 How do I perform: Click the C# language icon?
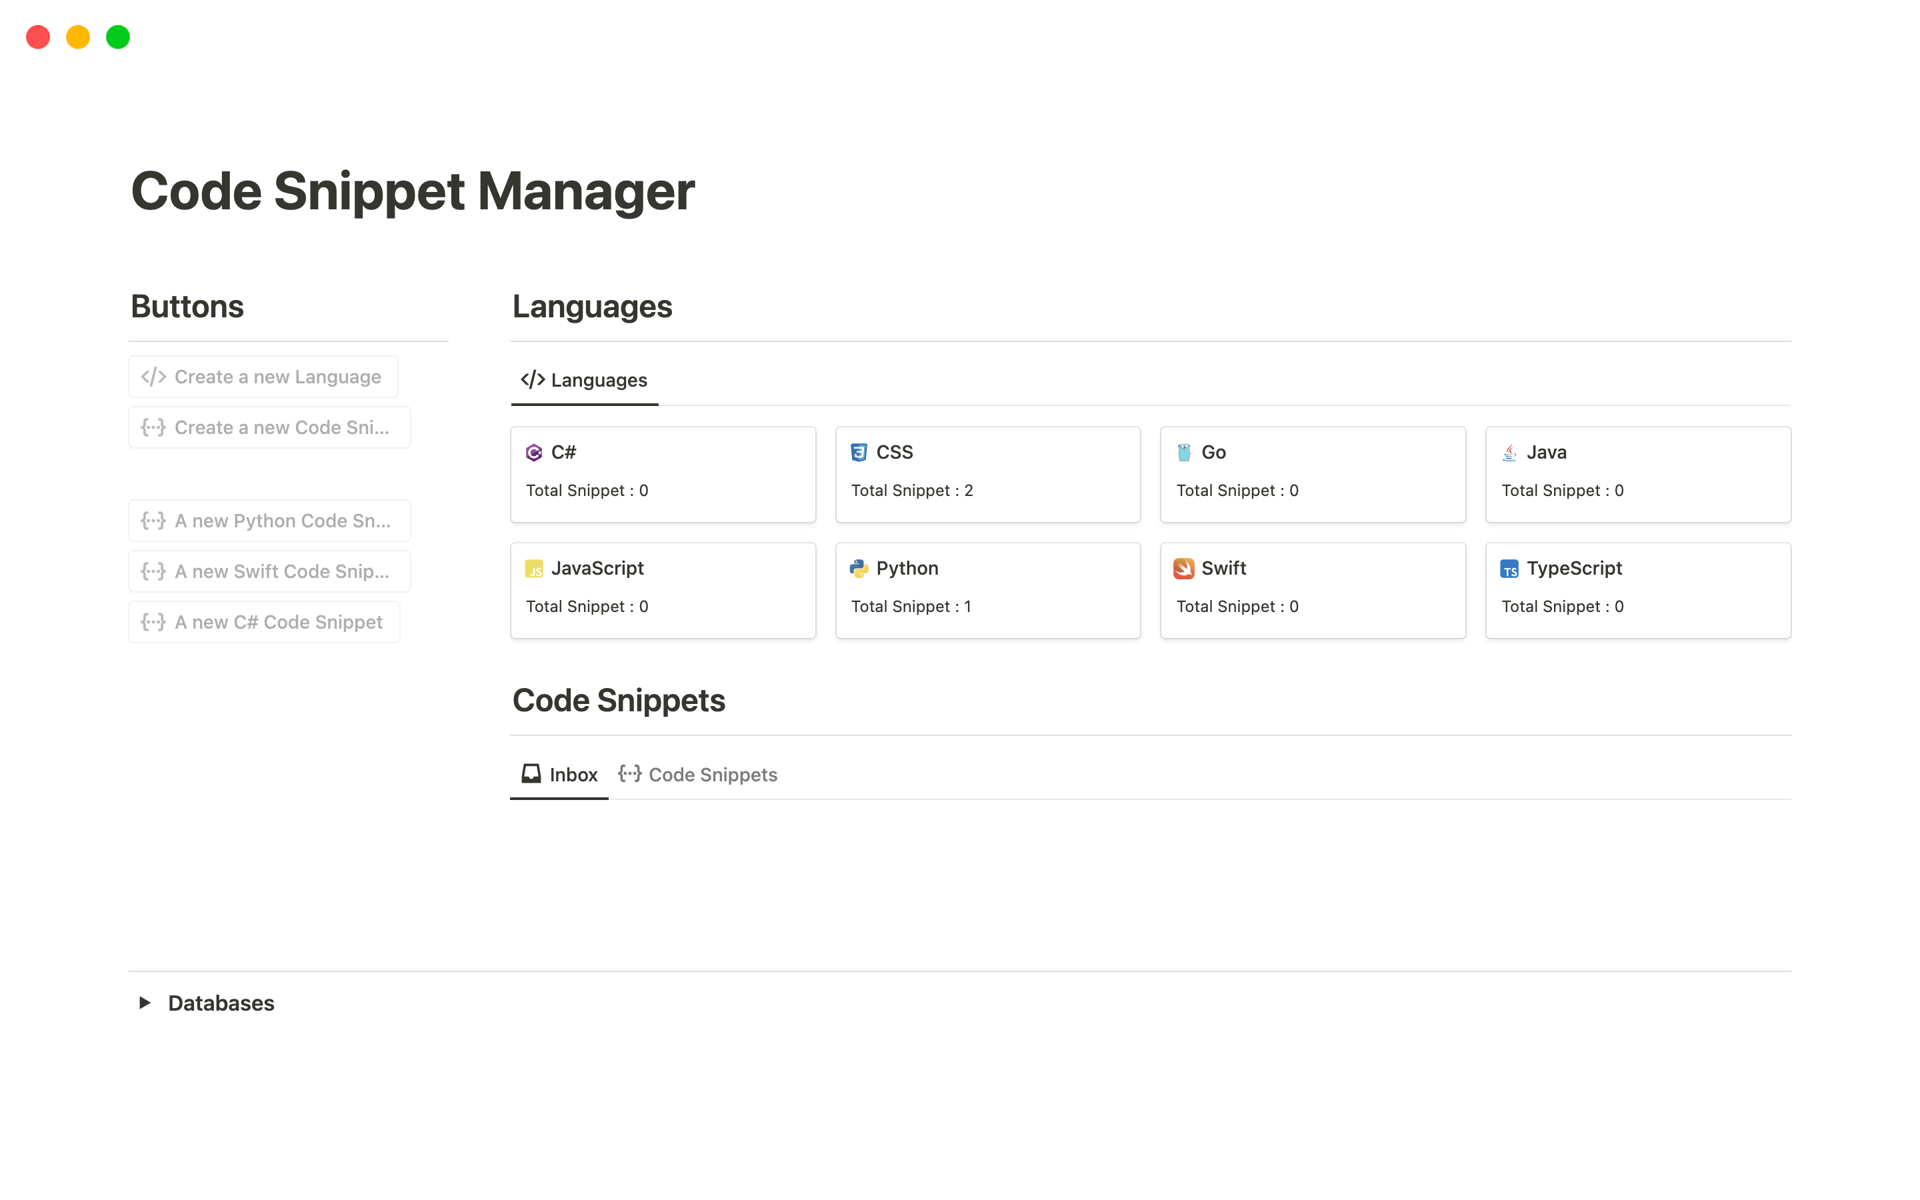pos(534,453)
